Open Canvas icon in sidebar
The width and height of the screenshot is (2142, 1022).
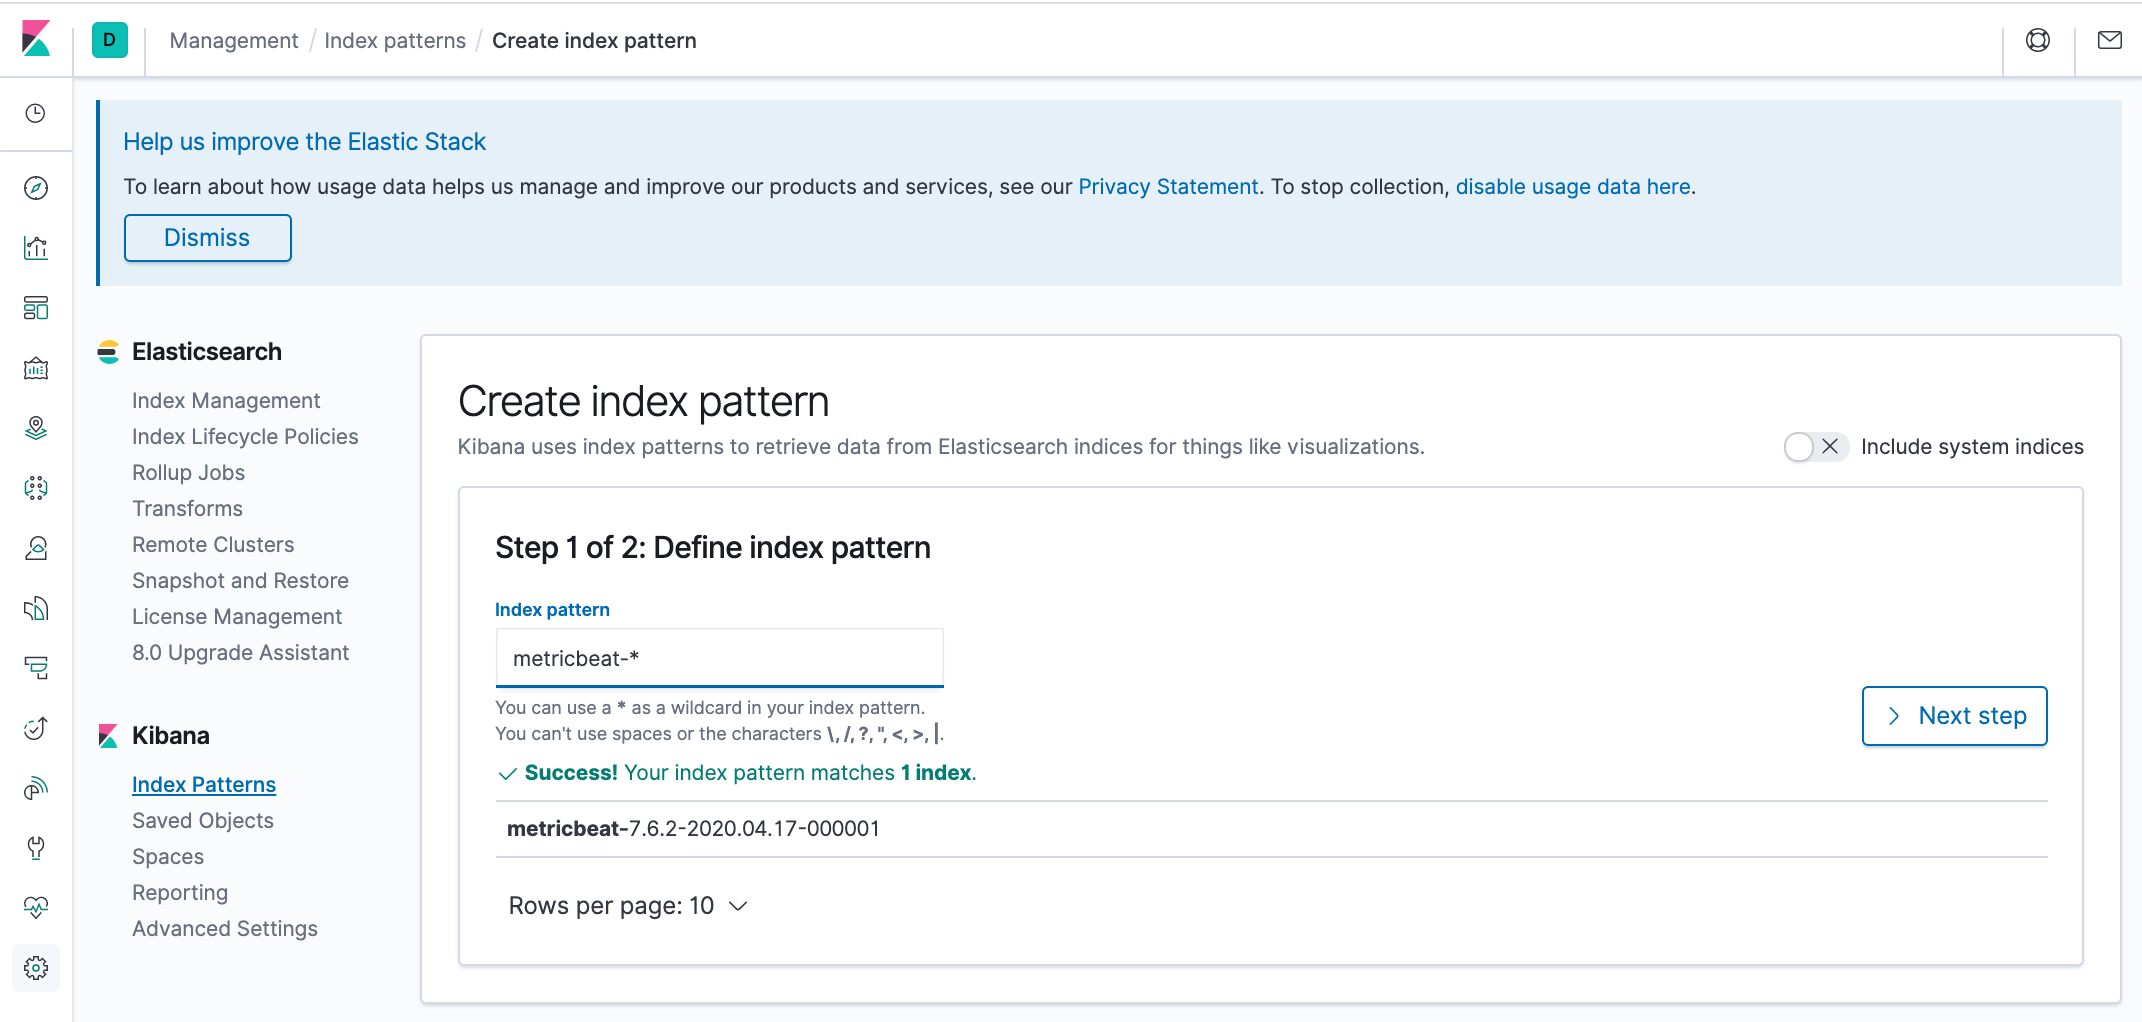[x=36, y=368]
